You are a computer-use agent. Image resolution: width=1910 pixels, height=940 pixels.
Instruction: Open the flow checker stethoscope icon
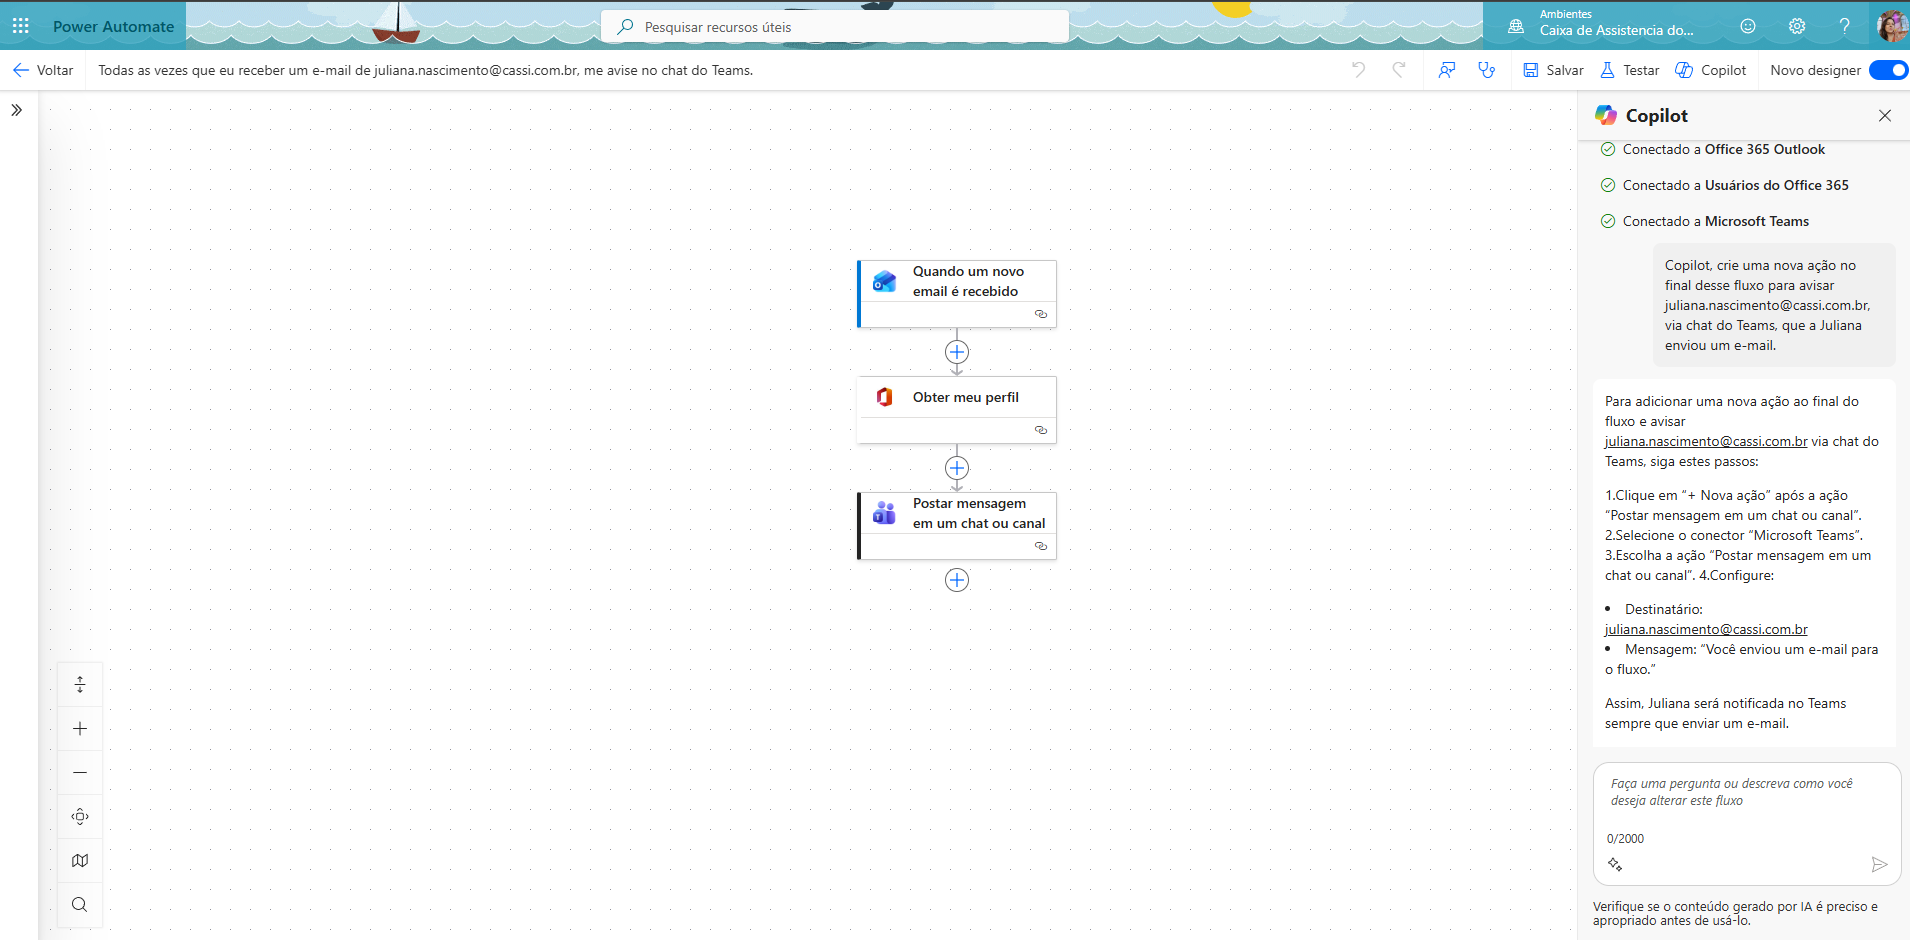click(x=1487, y=70)
